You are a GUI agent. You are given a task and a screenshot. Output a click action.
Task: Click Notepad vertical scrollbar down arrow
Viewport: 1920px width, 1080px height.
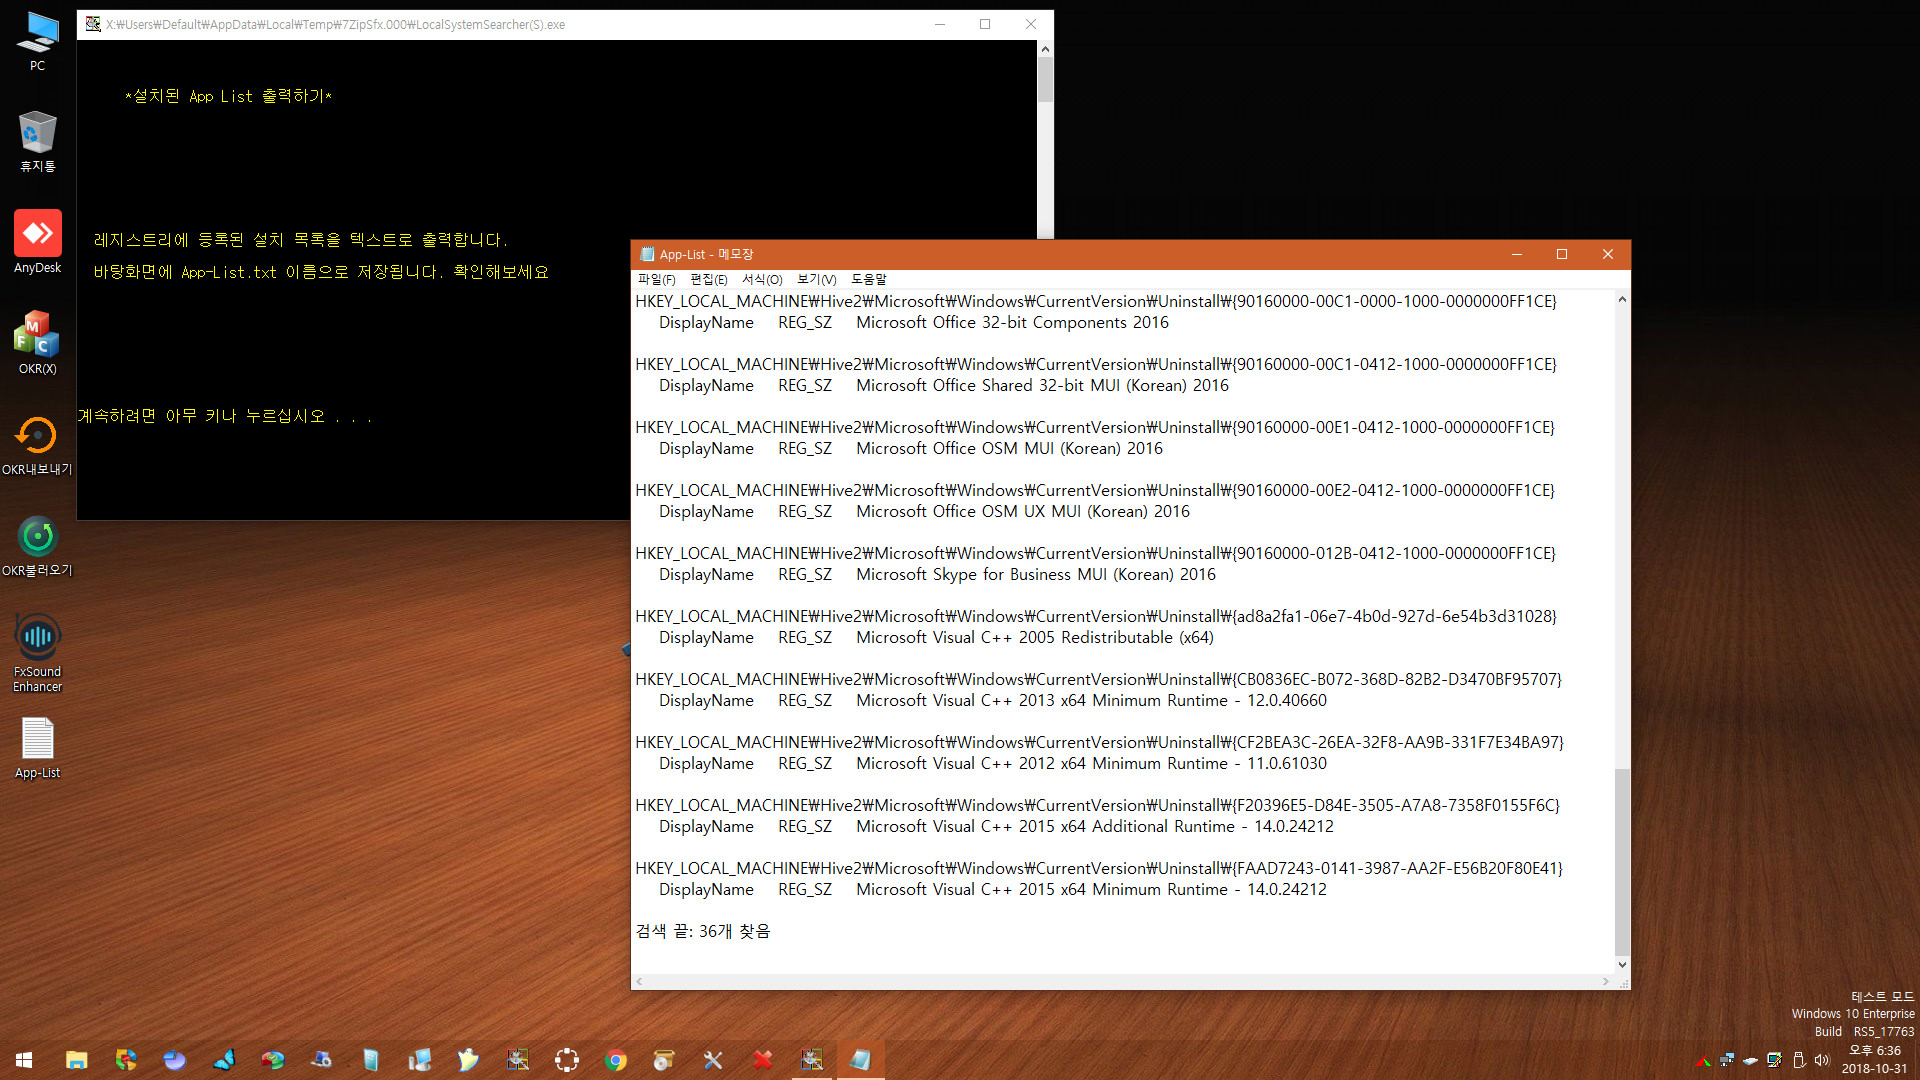coord(1622,965)
